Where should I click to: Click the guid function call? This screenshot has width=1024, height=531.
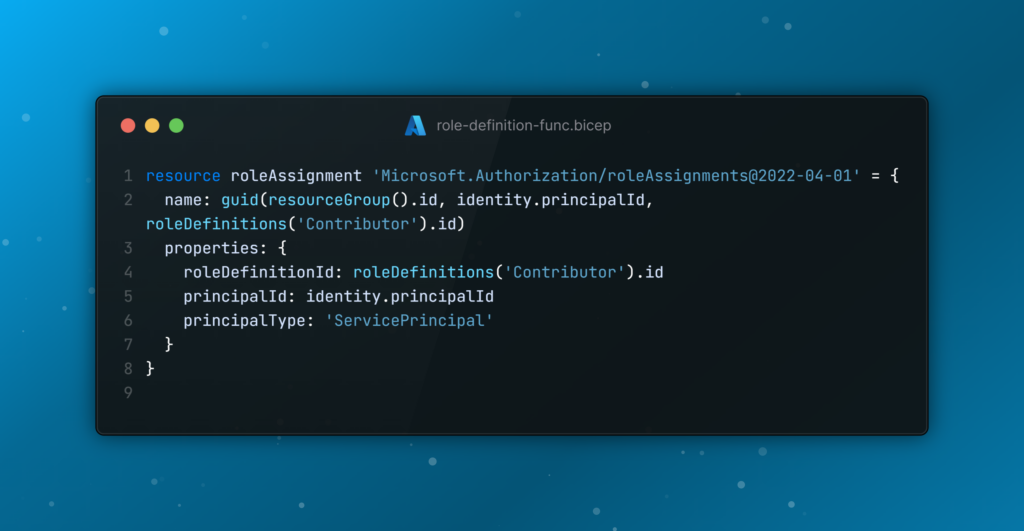coord(240,200)
